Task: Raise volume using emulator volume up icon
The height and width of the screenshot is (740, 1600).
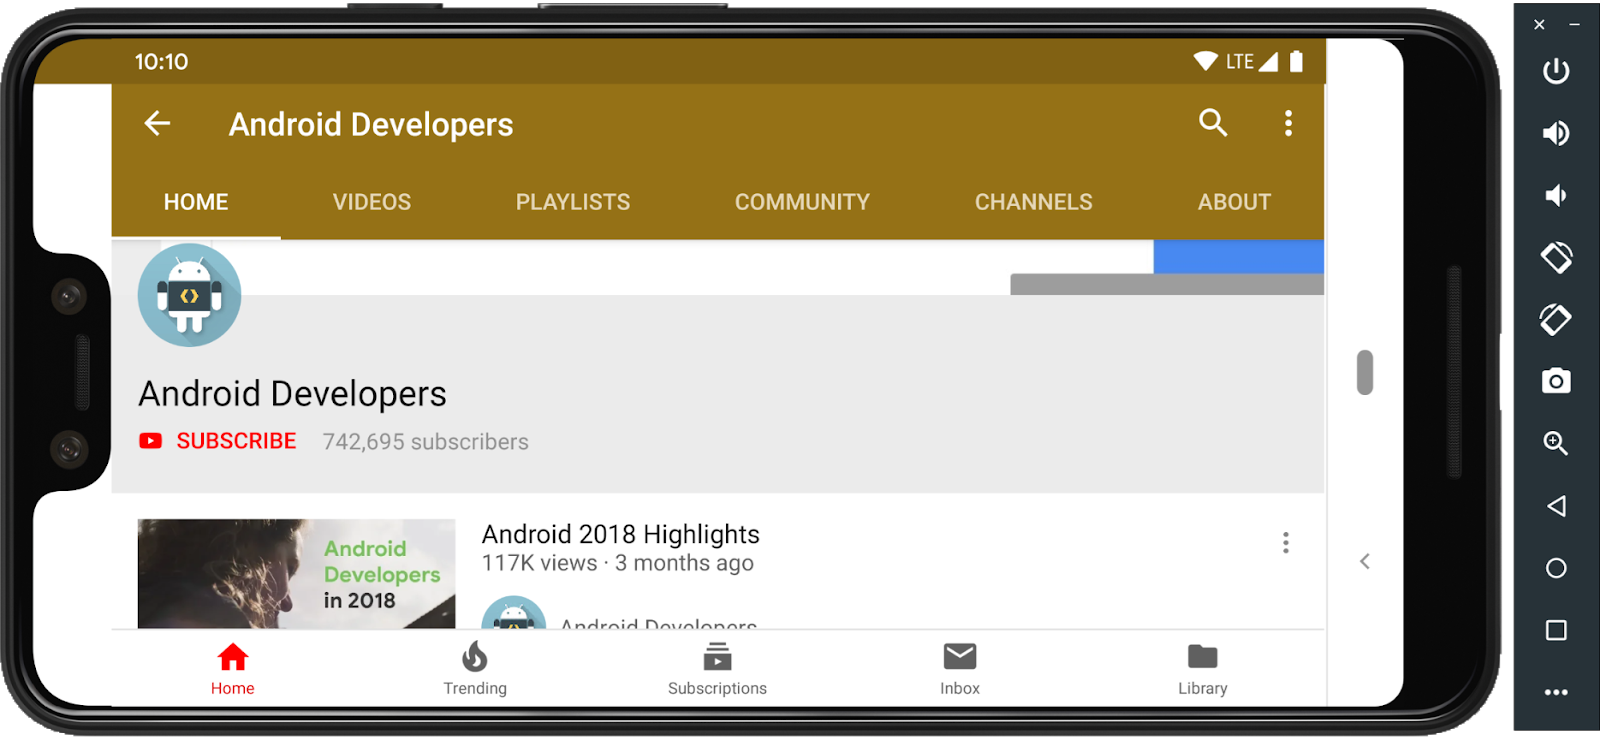Action: 1556,133
